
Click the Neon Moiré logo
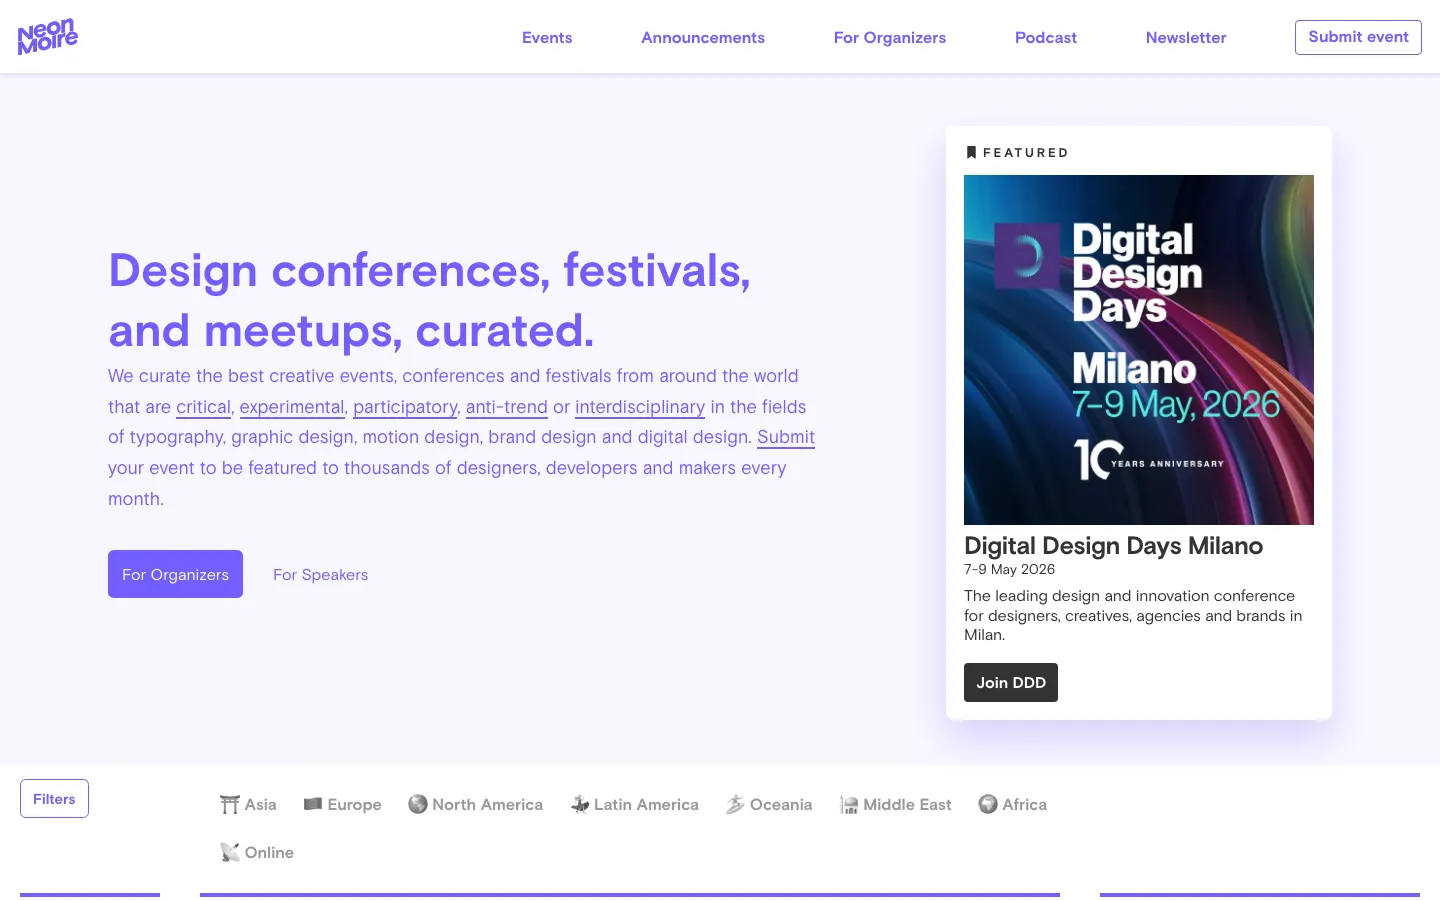(47, 36)
